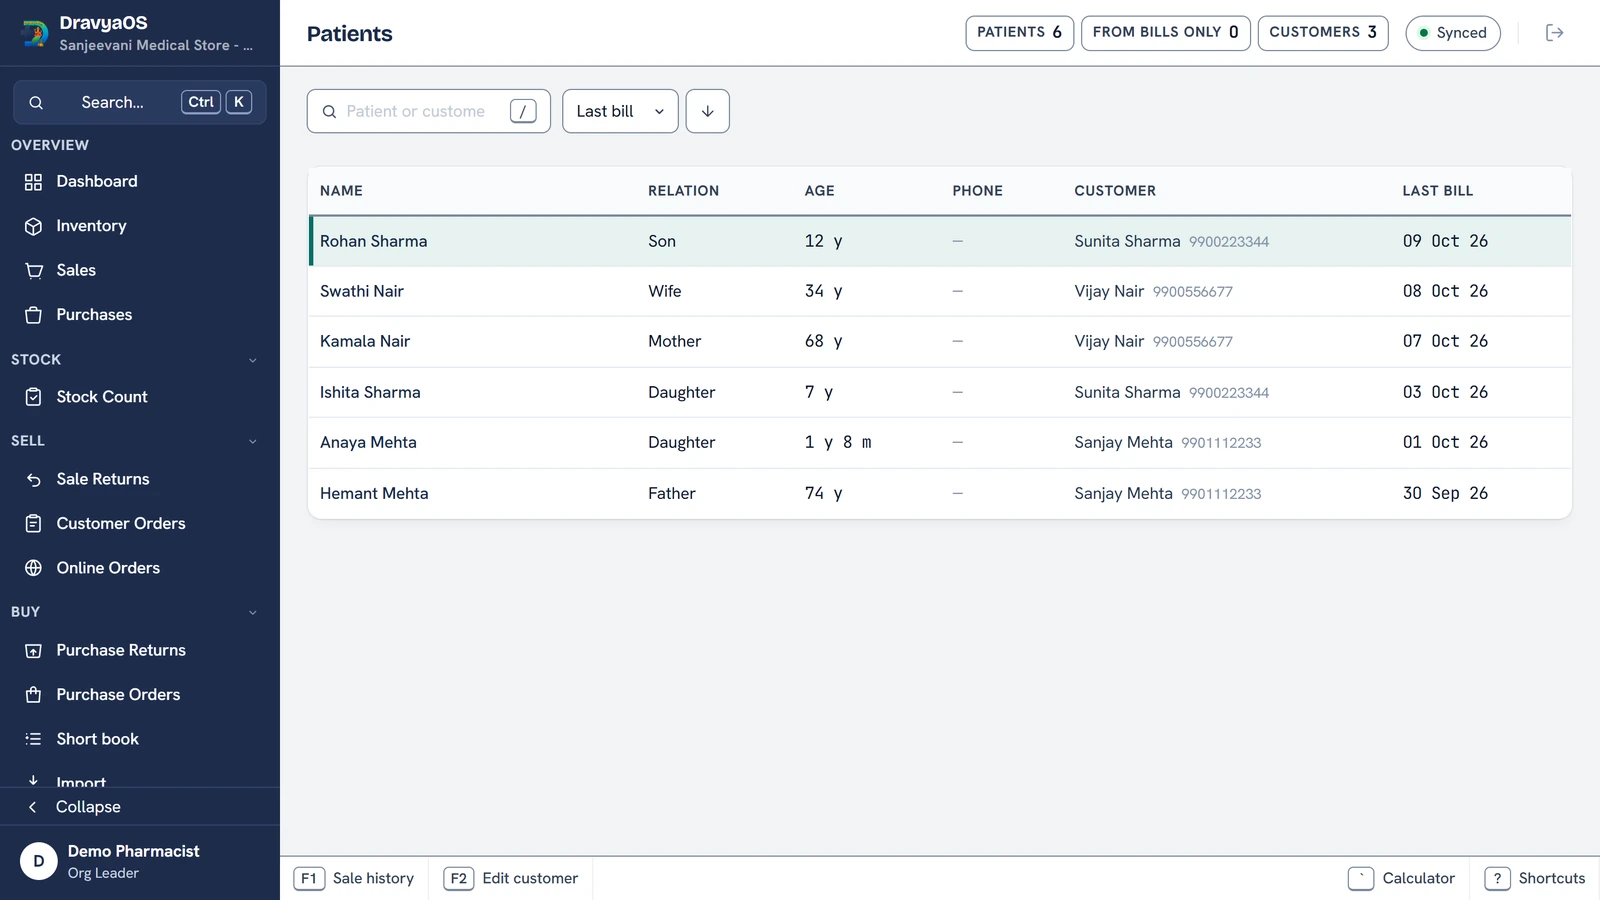Click the LAST BILL column header
This screenshot has height=900, width=1600.
(1437, 191)
